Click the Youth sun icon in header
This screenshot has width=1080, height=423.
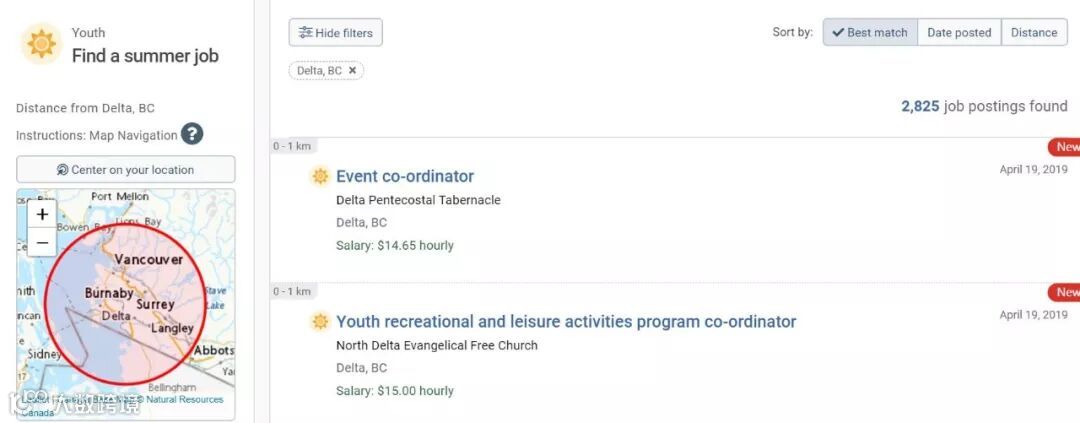pos(41,44)
